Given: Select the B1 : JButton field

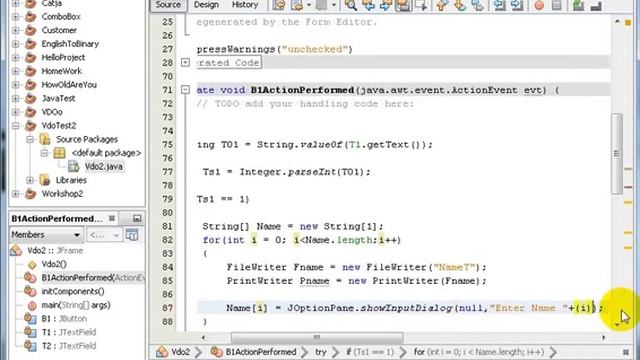Looking at the screenshot, I should click(64, 319).
